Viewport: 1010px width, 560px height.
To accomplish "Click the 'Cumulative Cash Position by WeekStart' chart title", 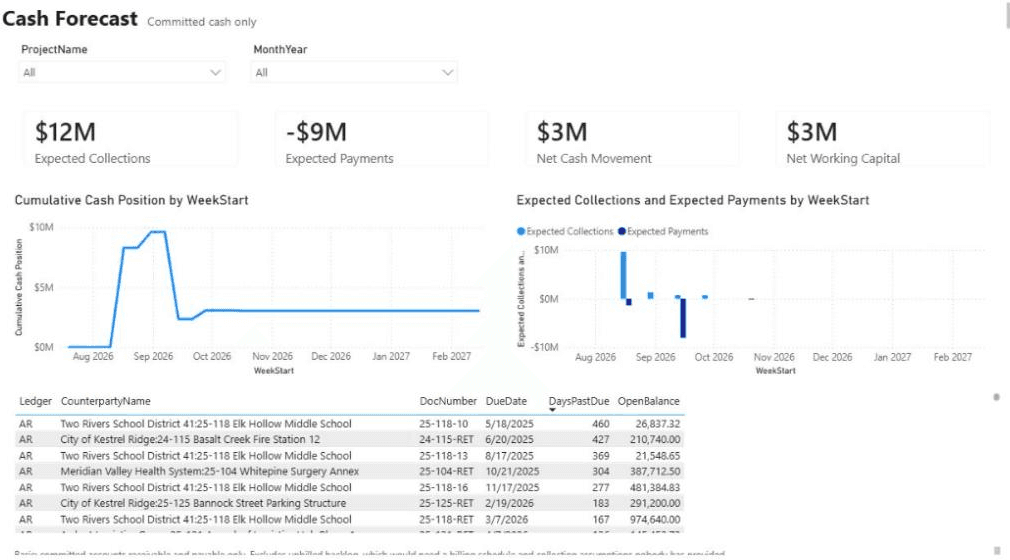I will click(x=131, y=200).
